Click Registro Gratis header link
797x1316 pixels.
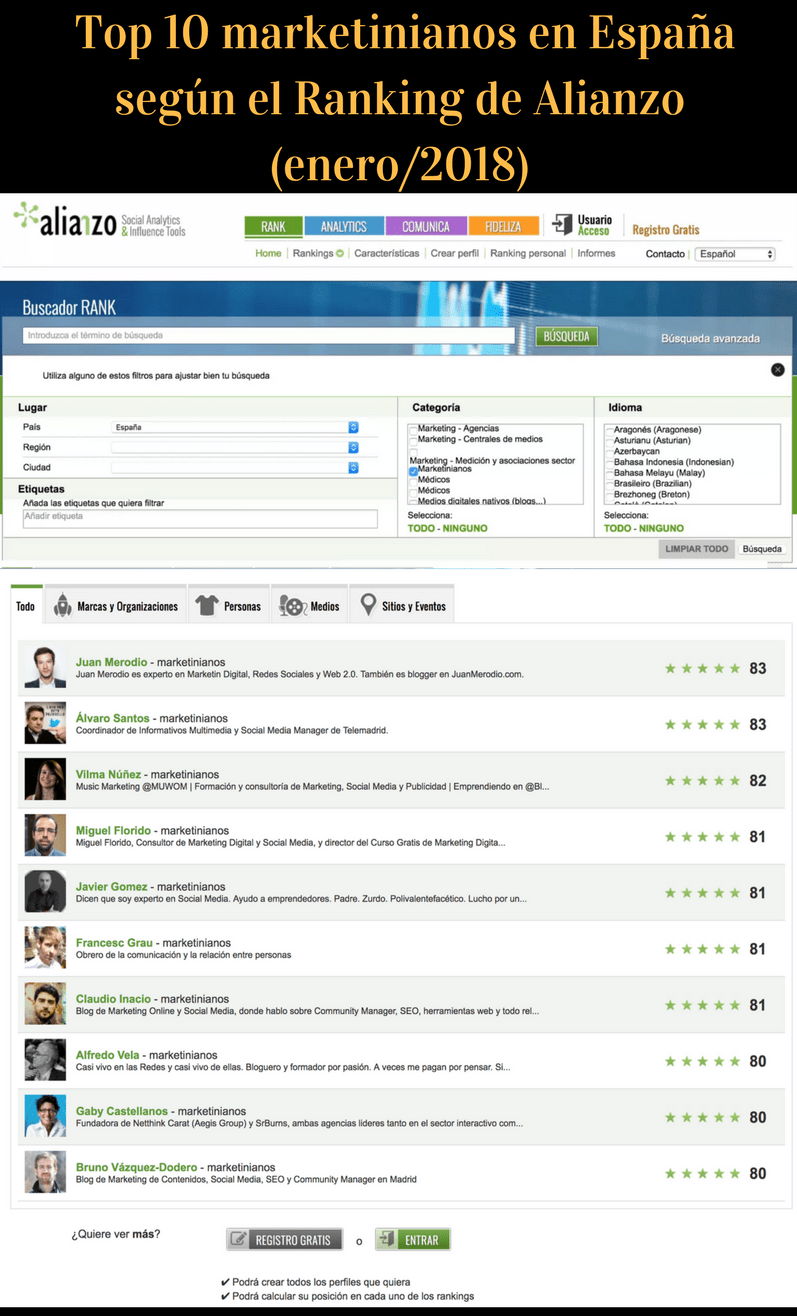tap(666, 230)
